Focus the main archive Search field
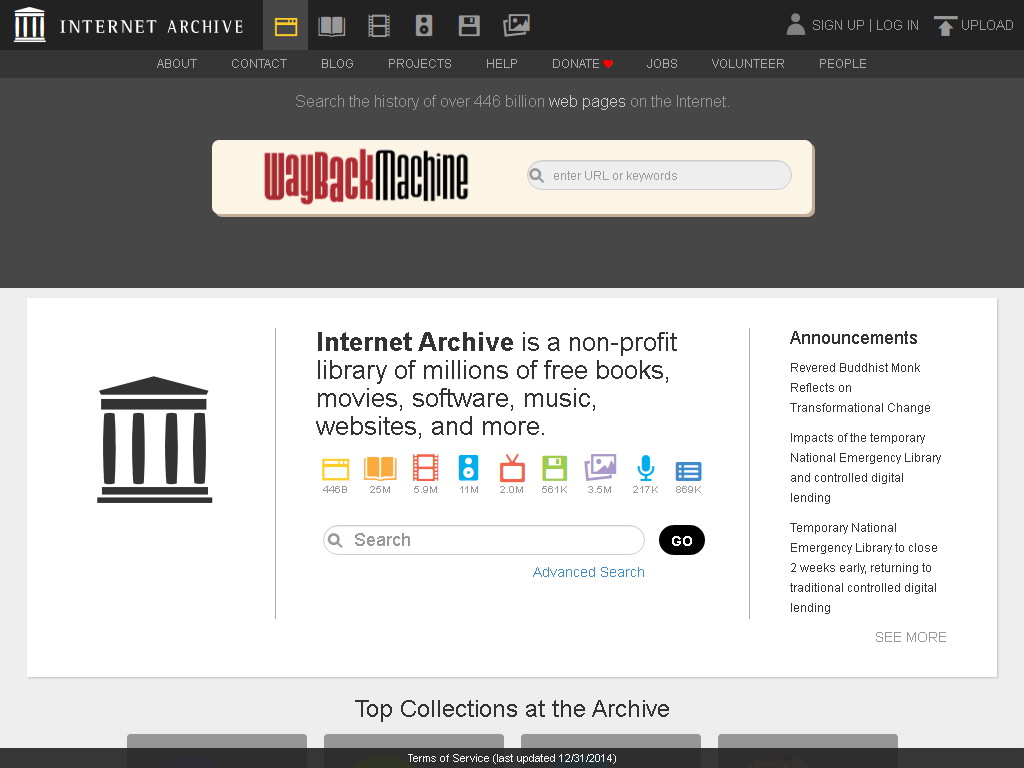Screen dimensions: 1024x768 pyautogui.click(x=484, y=540)
